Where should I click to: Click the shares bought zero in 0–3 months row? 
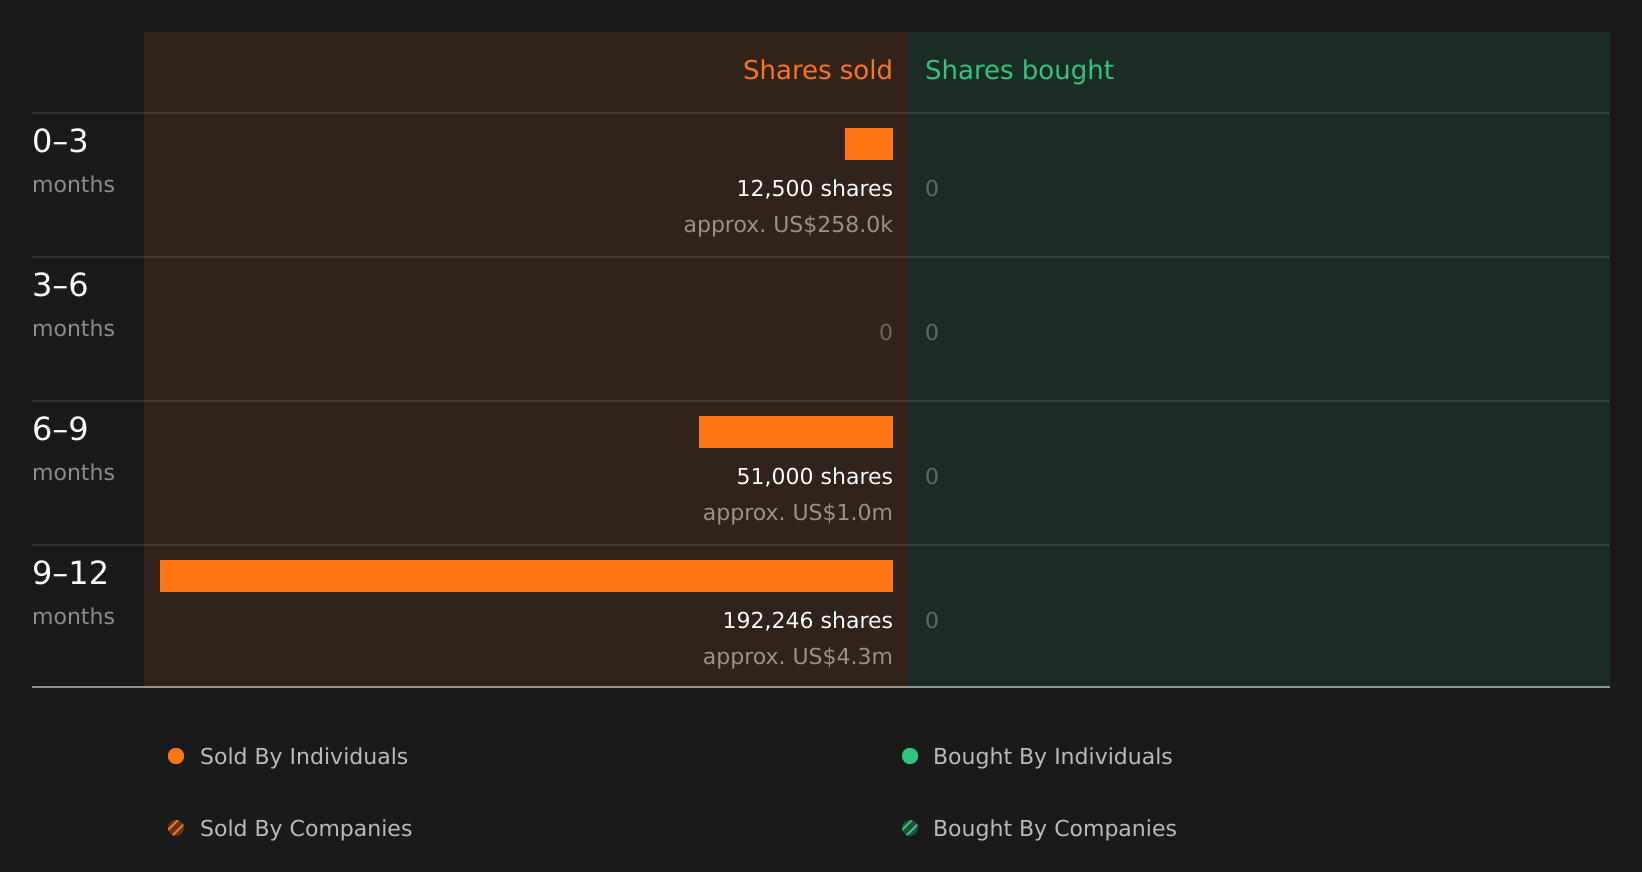tap(932, 189)
